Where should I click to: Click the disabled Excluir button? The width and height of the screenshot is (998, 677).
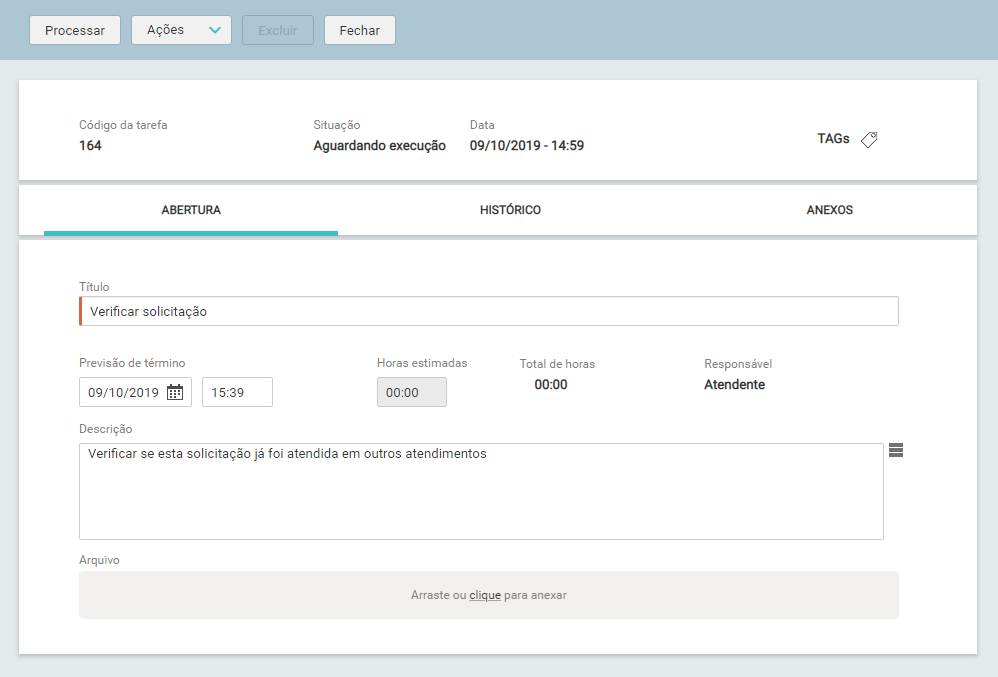[278, 30]
